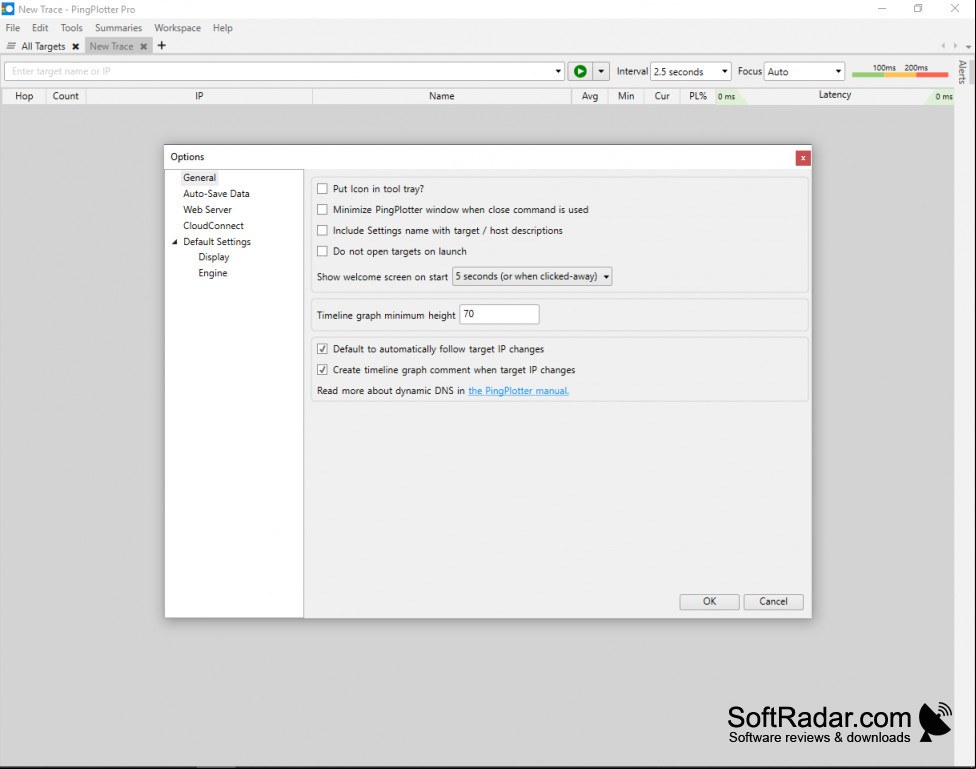
Task: Switch to the All Targets tab
Action: click(x=43, y=47)
